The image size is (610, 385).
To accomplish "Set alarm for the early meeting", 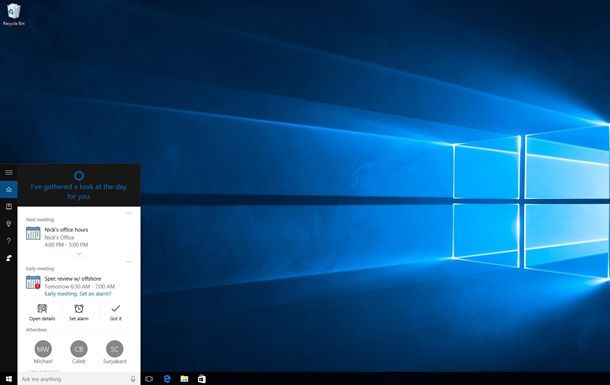I will click(x=79, y=312).
